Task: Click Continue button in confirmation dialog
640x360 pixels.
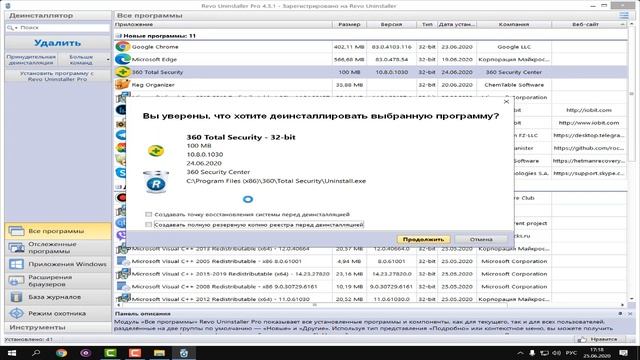Action: click(x=423, y=239)
